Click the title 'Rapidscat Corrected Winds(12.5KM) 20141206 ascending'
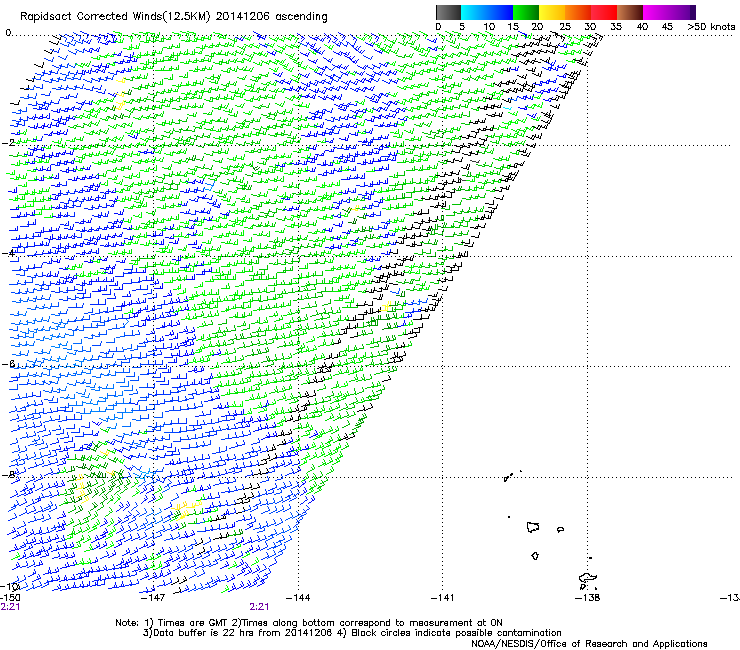740x650 pixels. tap(174, 17)
